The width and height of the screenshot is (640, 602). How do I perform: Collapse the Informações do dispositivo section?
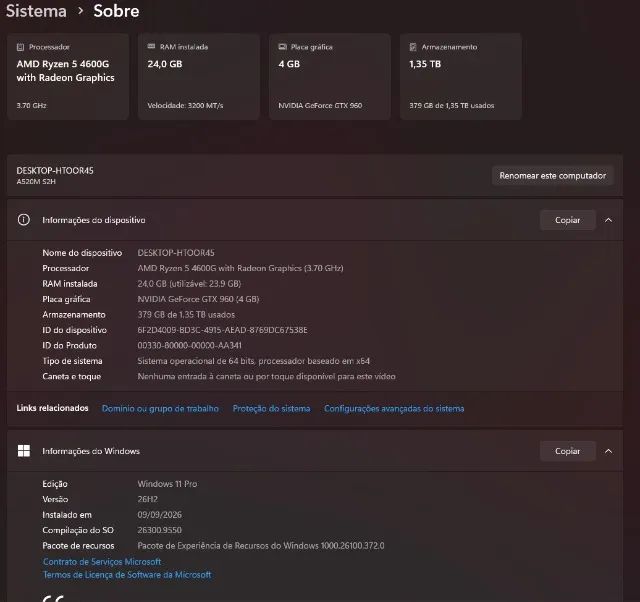pyautogui.click(x=608, y=220)
